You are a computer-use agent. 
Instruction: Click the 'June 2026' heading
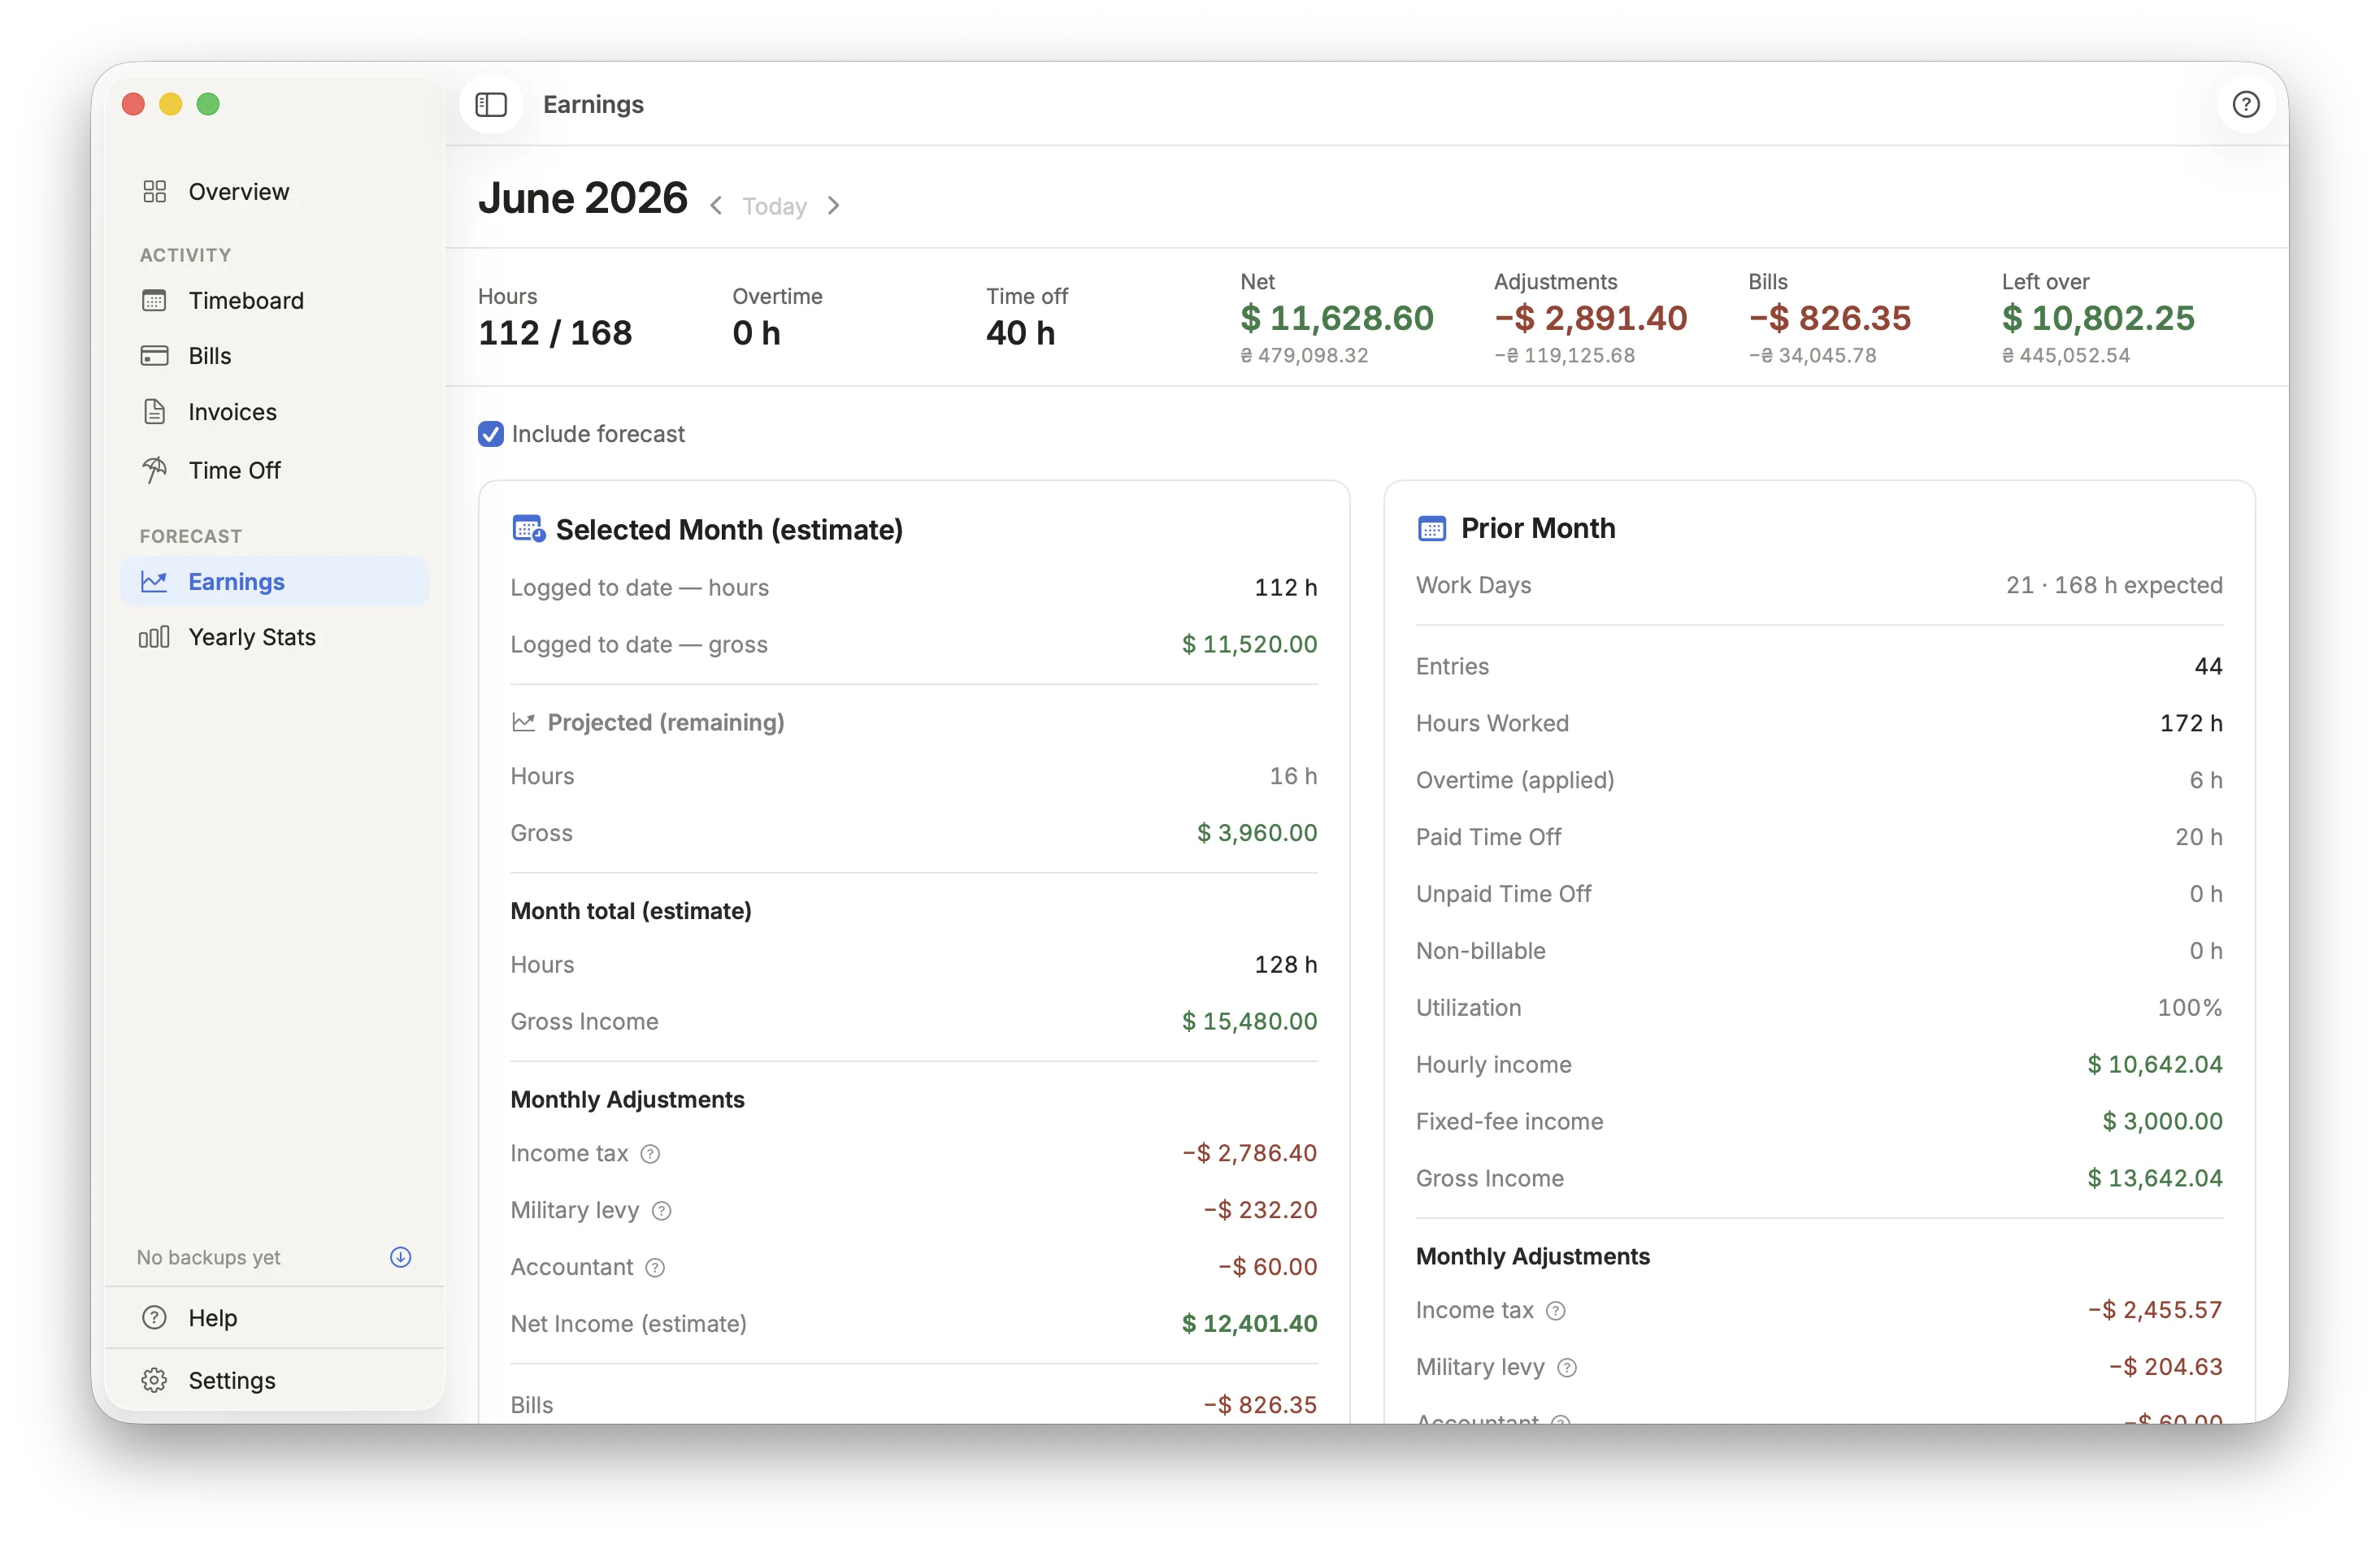click(x=583, y=198)
